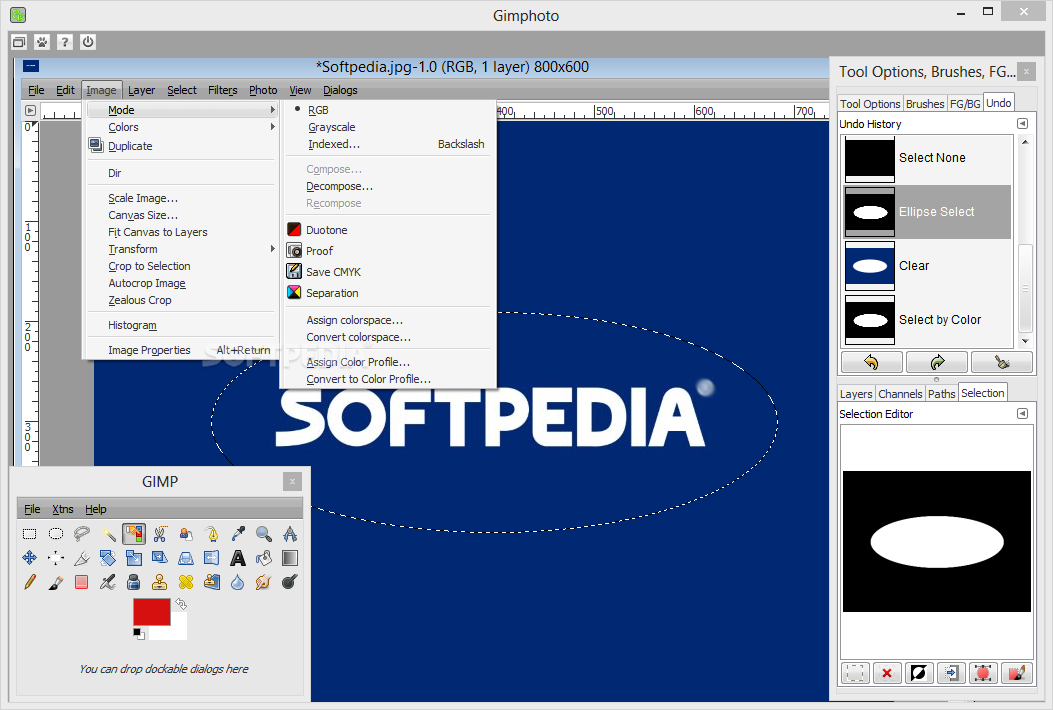
Task: Click Select None red X in Selection Editor
Action: 887,673
